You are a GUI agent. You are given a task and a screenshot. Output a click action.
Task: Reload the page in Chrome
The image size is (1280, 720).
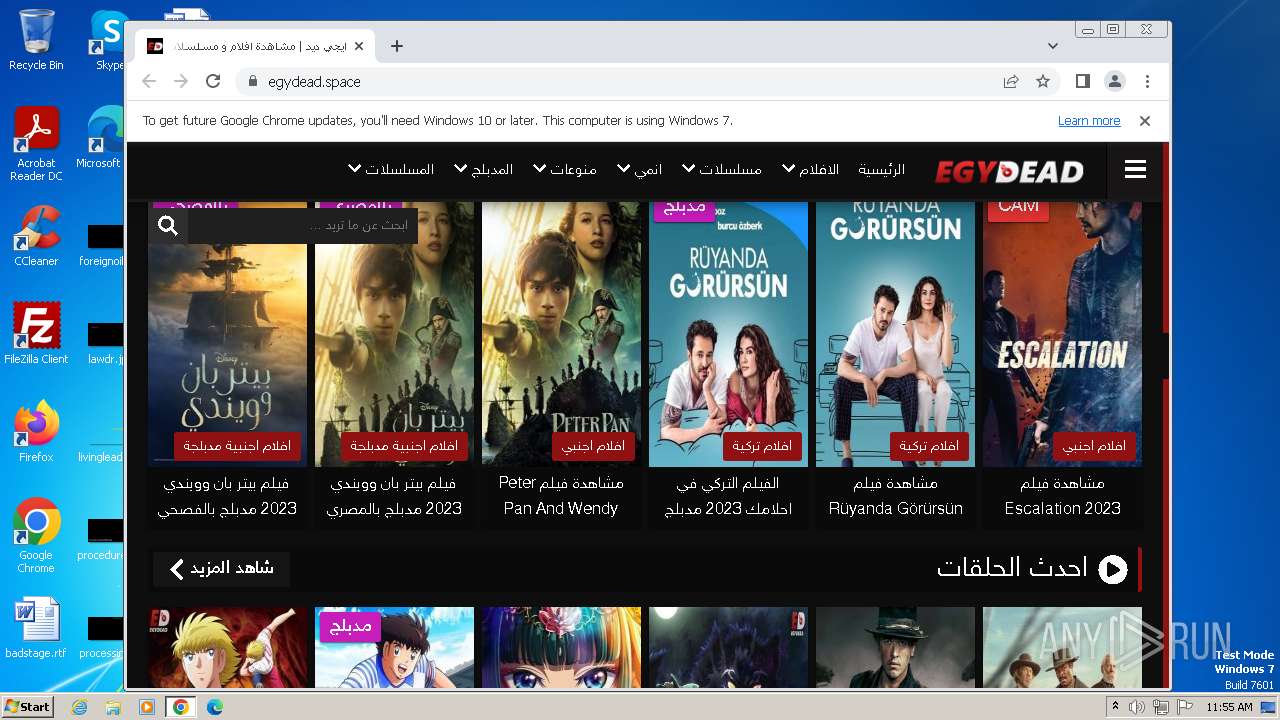pos(213,82)
